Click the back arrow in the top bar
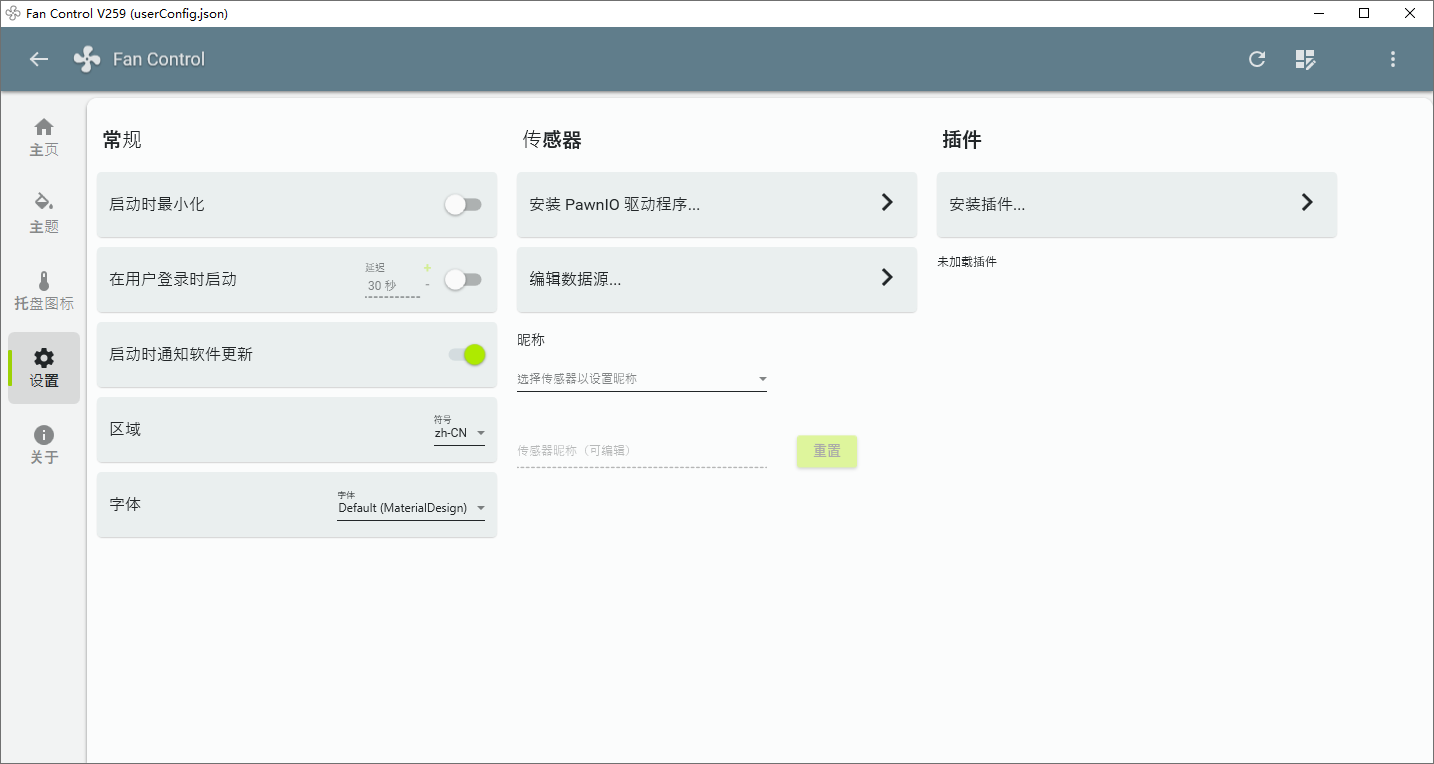Viewport: 1434px width, 764px height. point(38,59)
